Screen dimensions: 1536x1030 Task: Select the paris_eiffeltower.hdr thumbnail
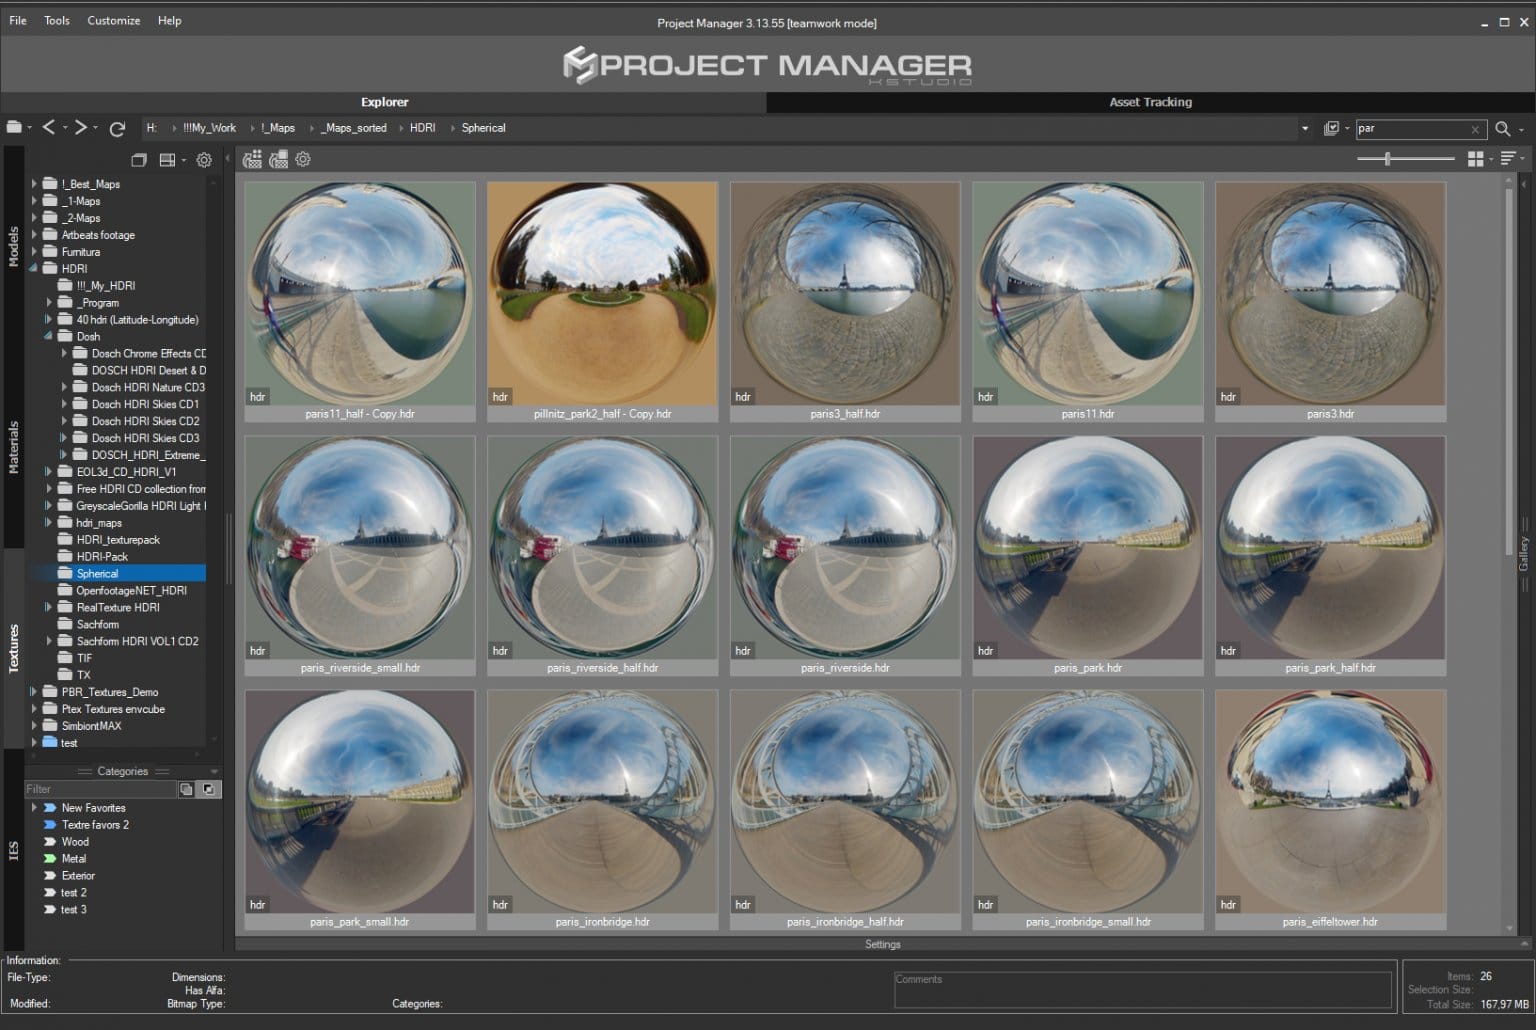[1330, 800]
